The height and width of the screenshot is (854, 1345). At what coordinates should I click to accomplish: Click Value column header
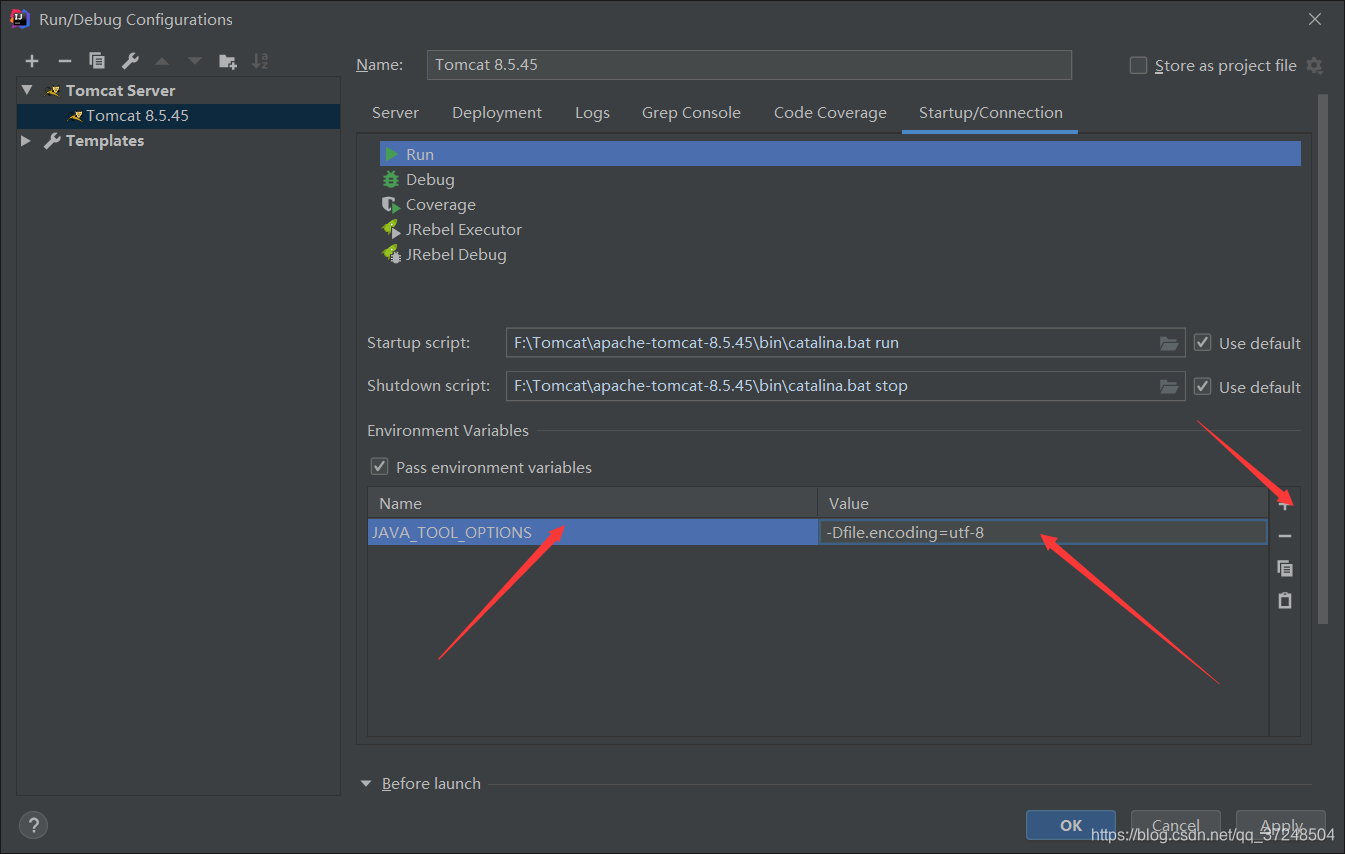point(1043,503)
